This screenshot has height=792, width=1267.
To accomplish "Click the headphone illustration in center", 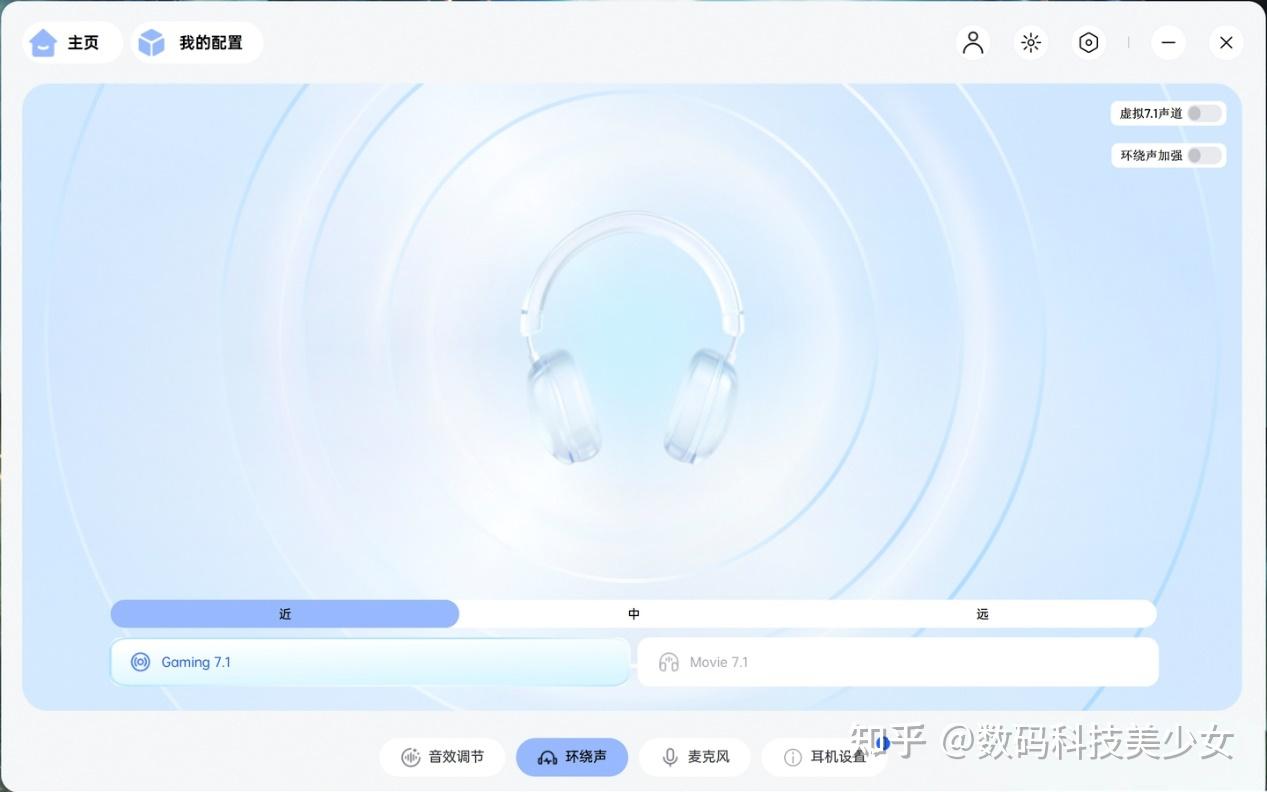I will pos(633,338).
